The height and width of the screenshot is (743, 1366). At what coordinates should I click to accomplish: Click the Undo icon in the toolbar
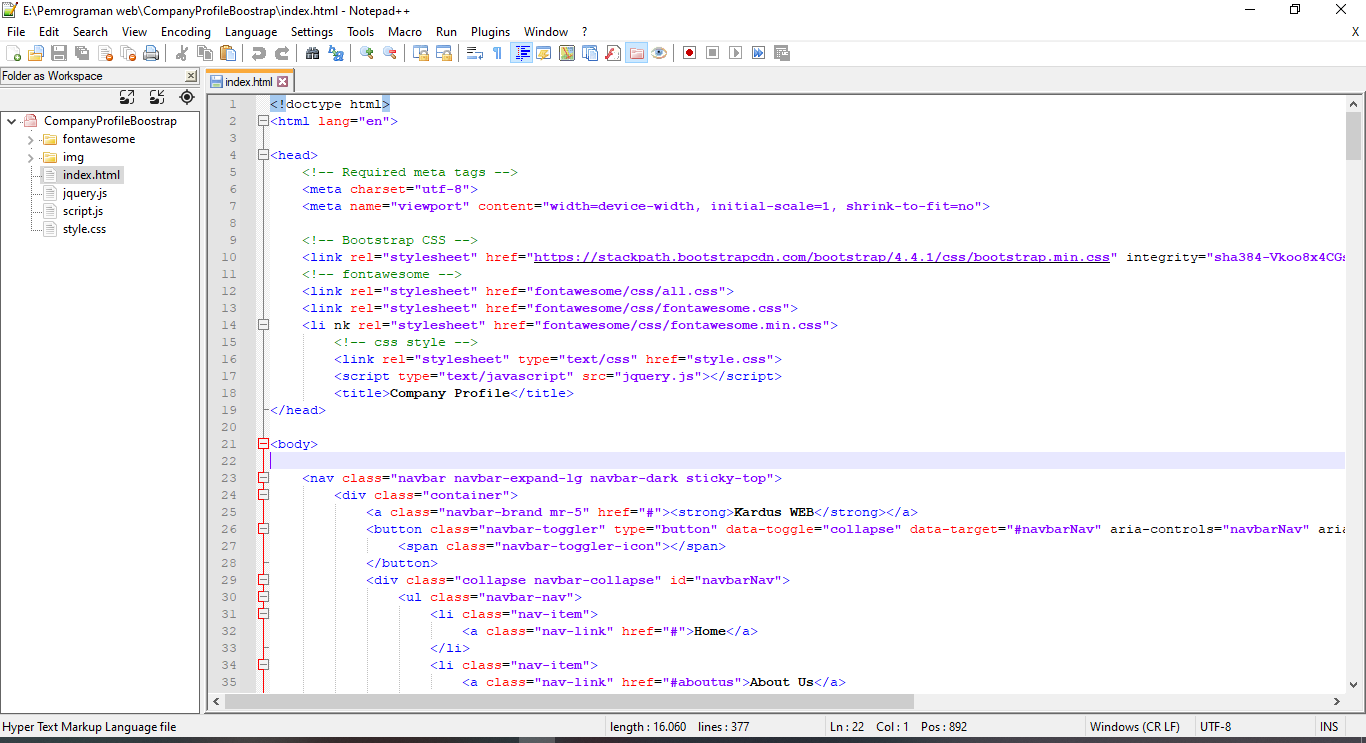[x=259, y=52]
